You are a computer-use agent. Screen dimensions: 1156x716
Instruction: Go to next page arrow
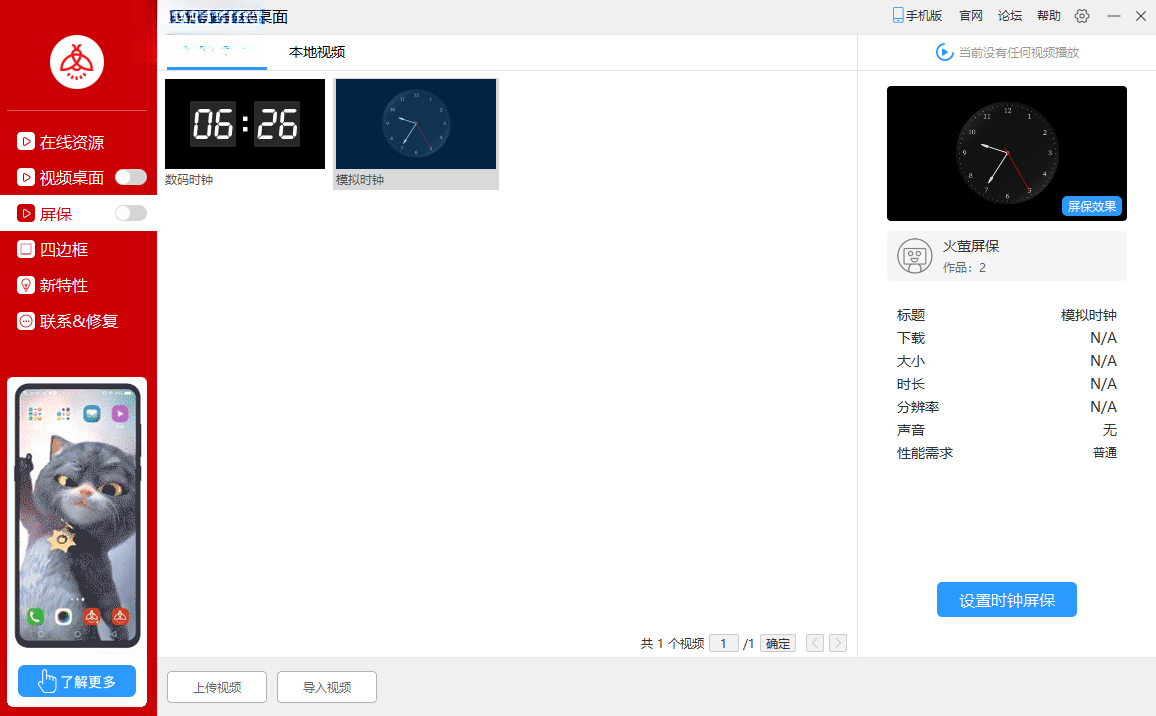tap(838, 644)
